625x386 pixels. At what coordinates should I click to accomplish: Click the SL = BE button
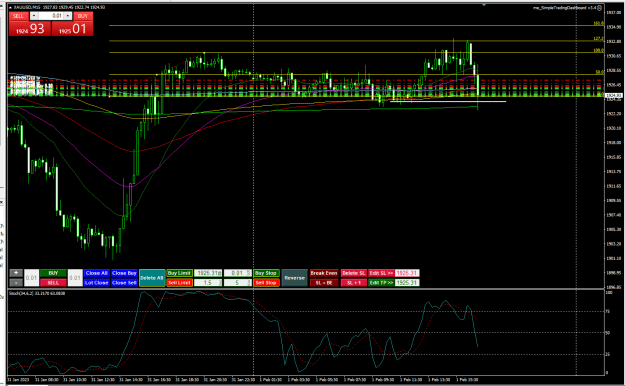click(x=324, y=283)
